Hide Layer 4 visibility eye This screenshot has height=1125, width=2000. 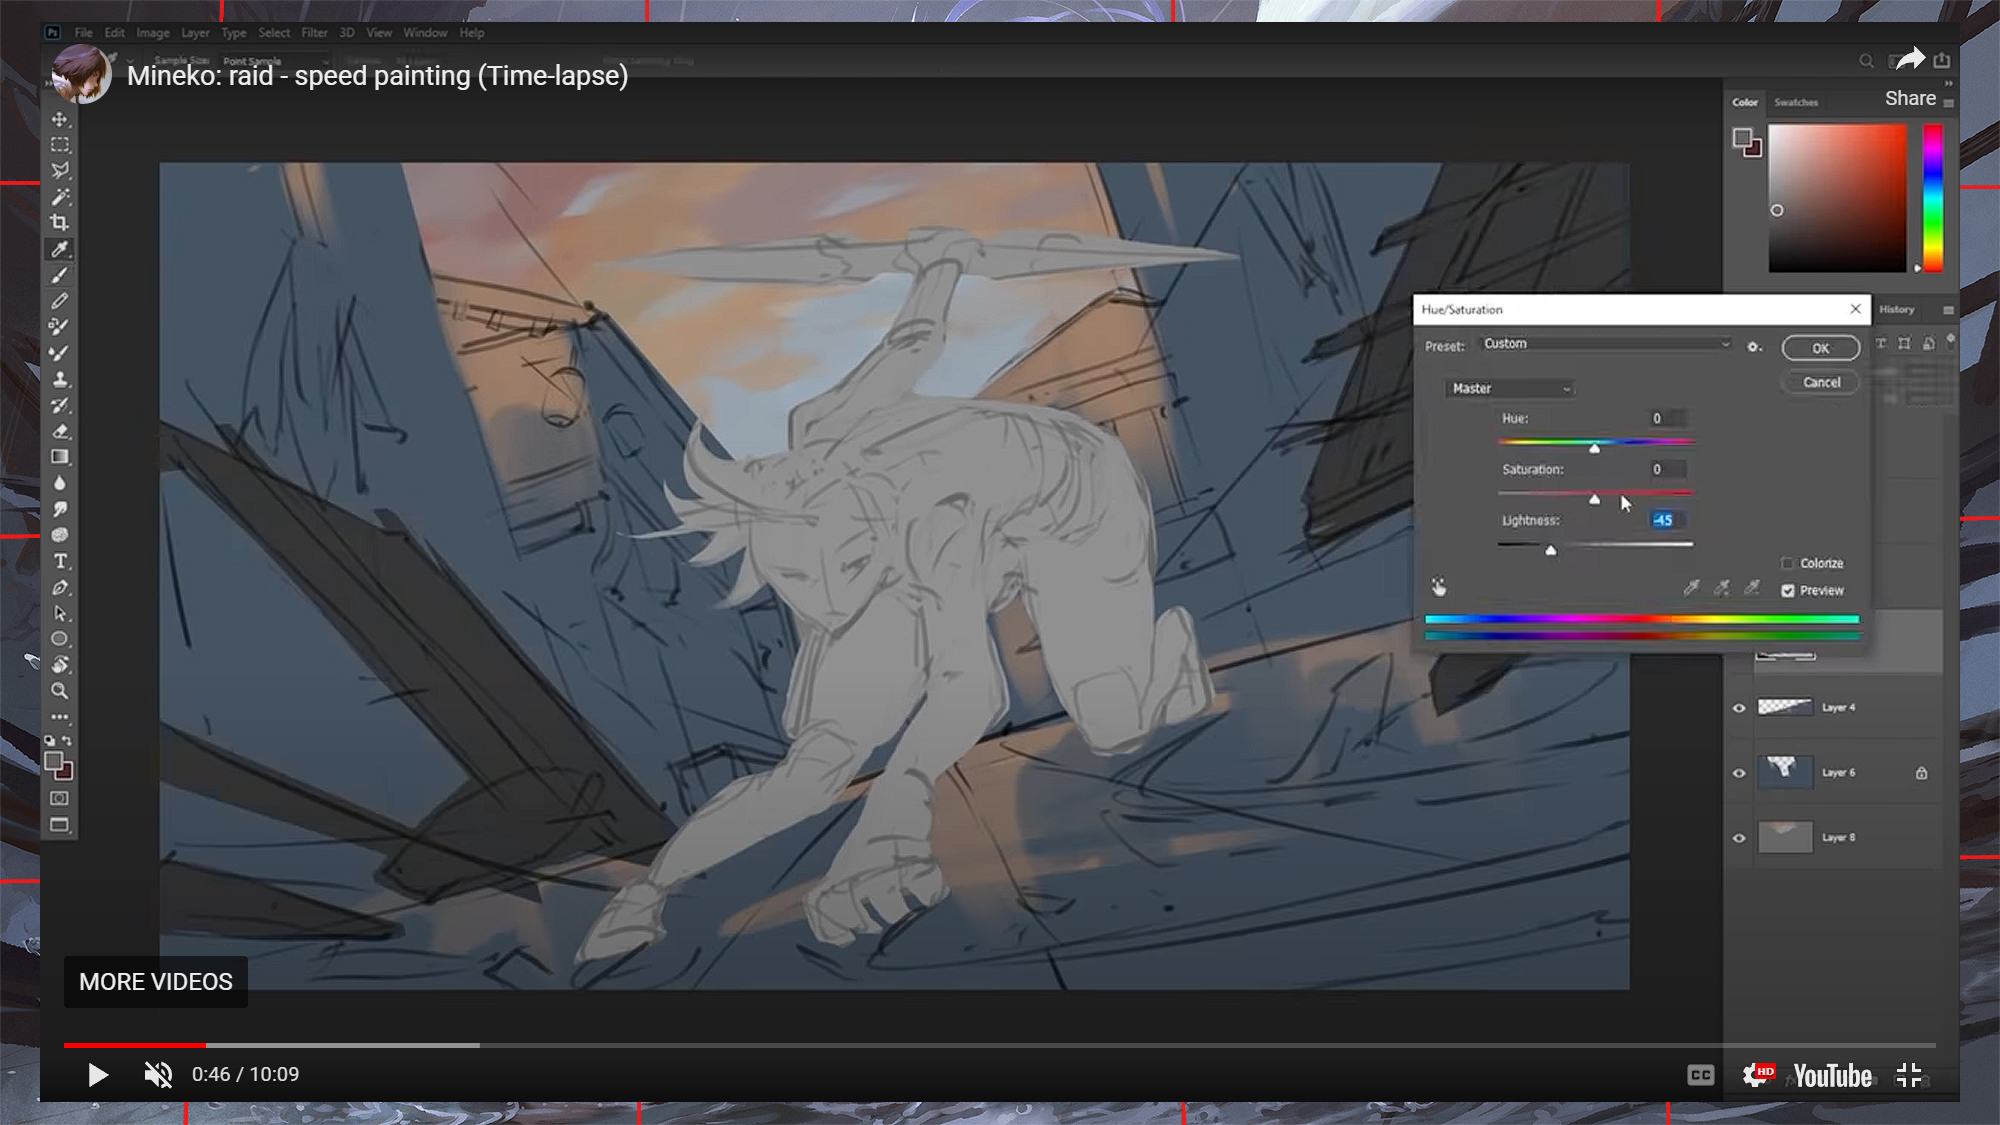(x=1739, y=708)
